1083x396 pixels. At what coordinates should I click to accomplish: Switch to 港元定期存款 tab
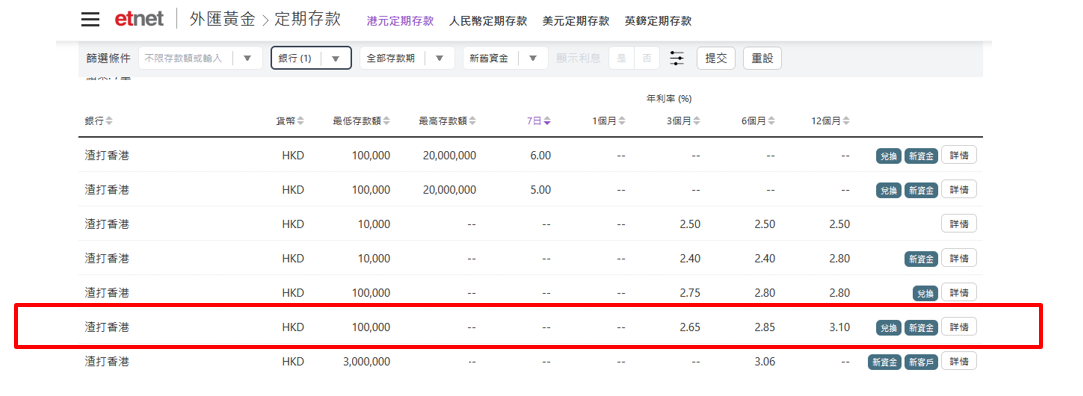click(x=400, y=21)
